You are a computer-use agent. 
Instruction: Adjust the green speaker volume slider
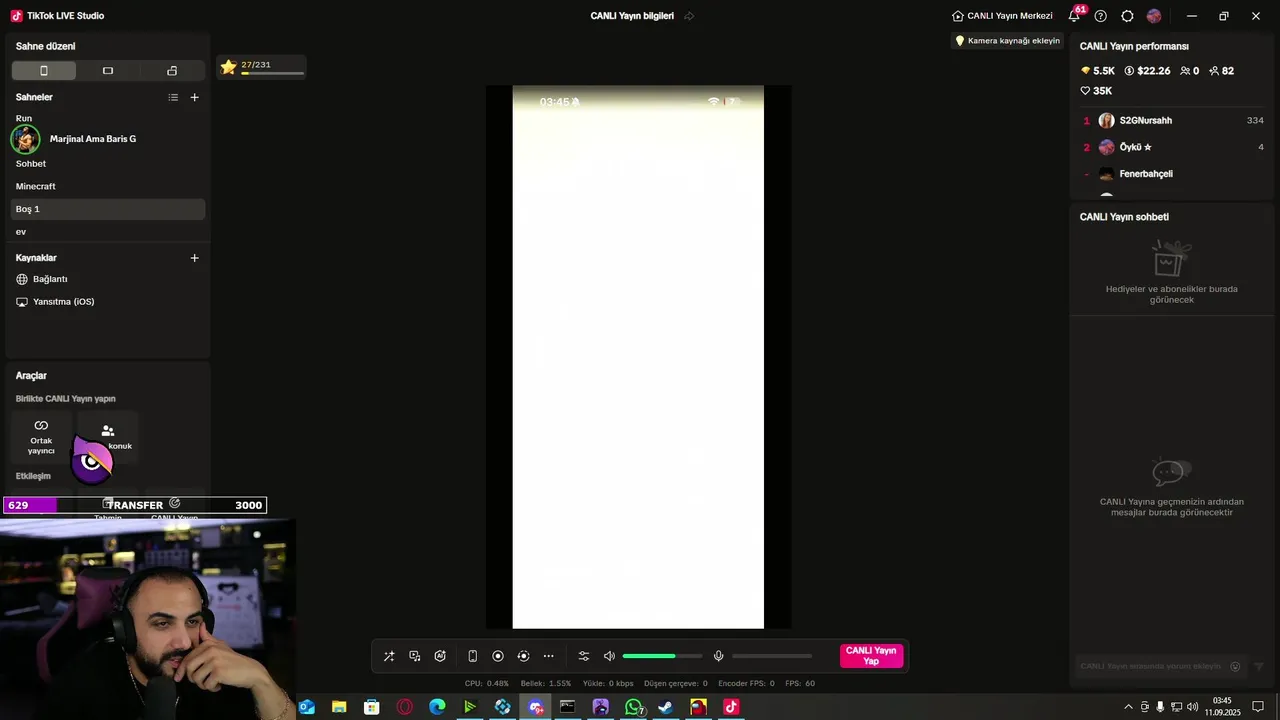[662, 656]
